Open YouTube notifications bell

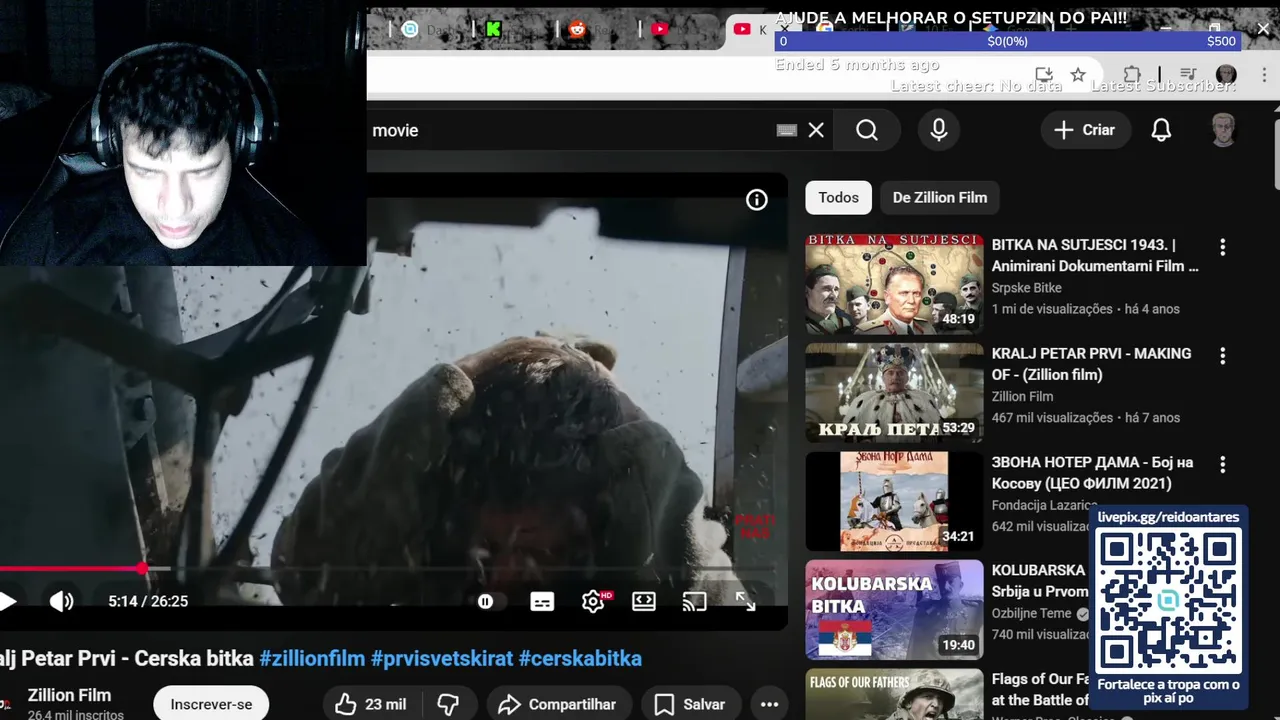tap(1161, 130)
